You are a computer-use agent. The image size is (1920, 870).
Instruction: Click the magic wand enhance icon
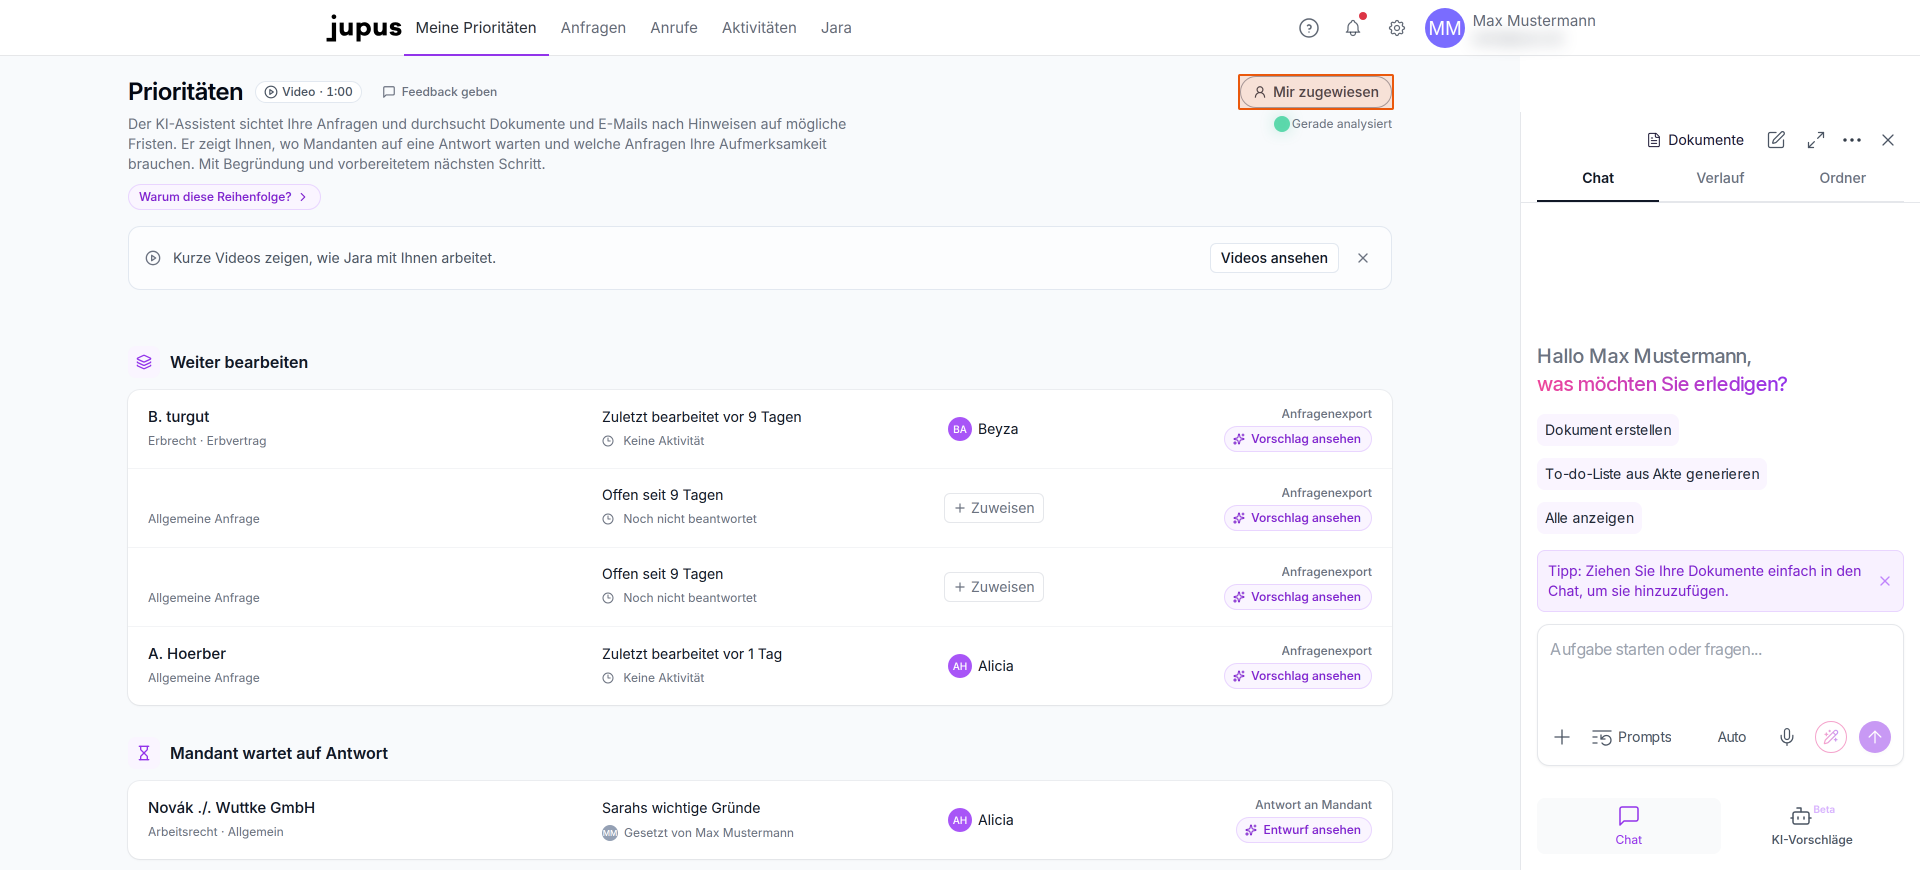click(1831, 737)
